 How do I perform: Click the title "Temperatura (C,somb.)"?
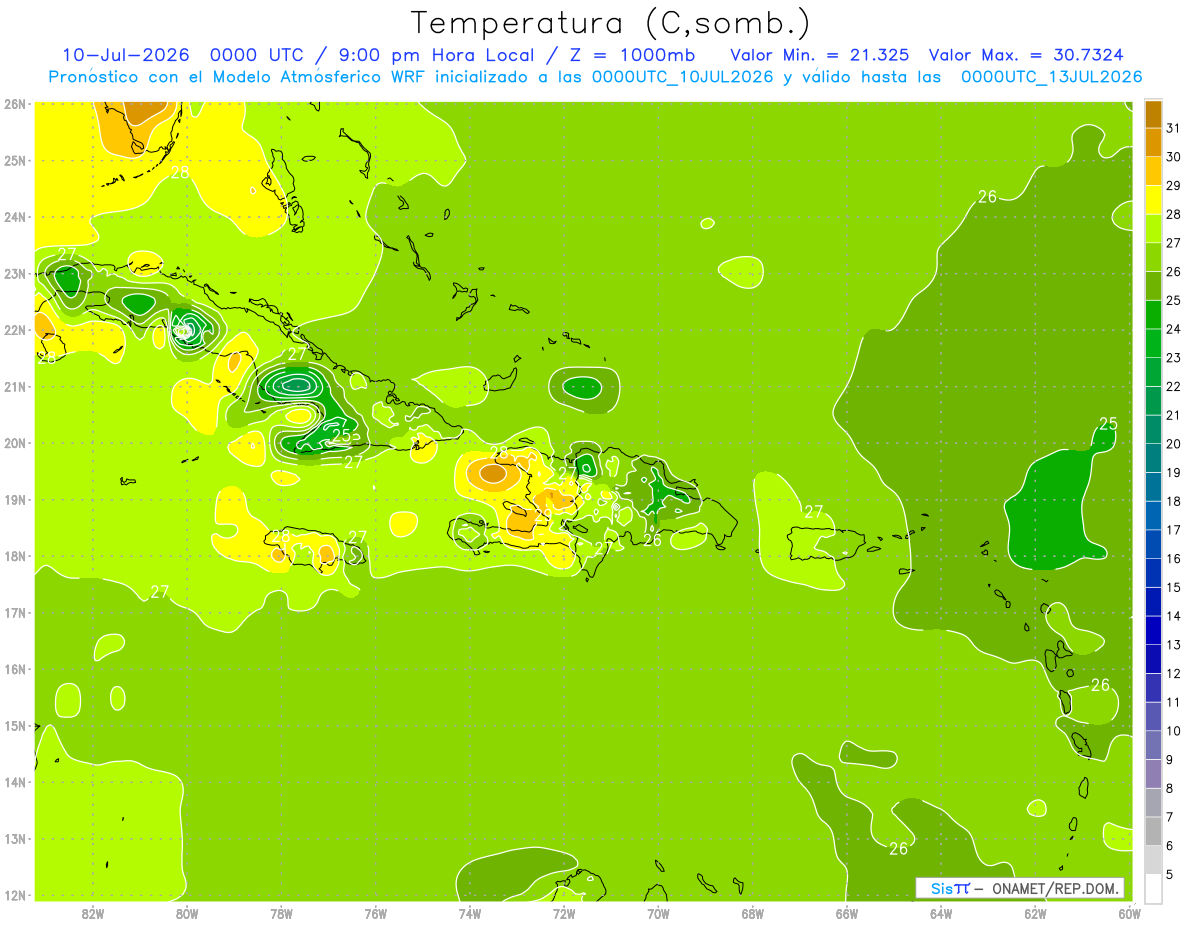point(611,23)
